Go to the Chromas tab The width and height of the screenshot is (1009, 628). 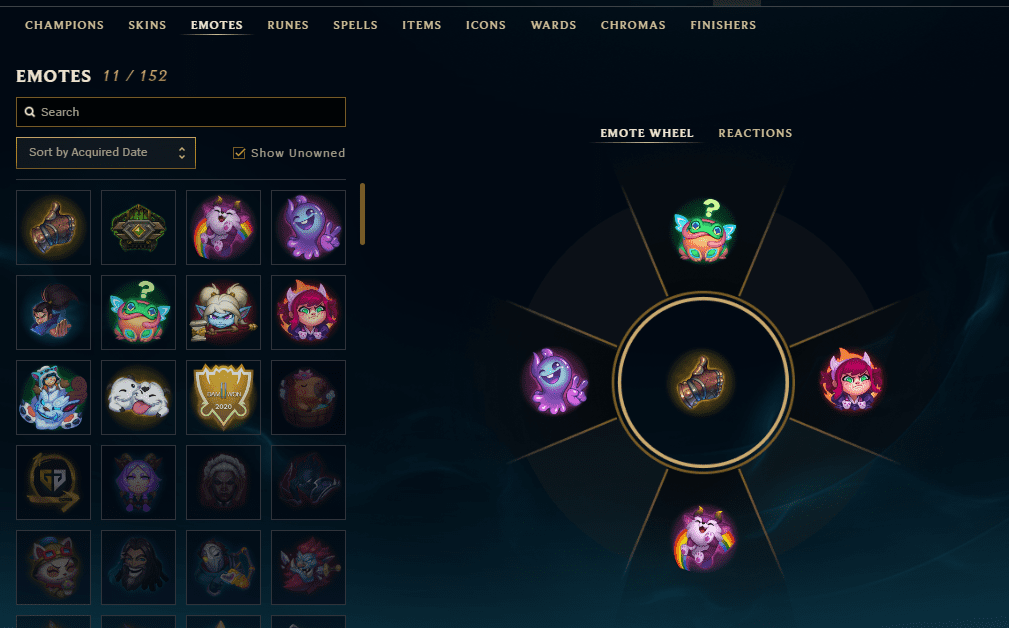pyautogui.click(x=633, y=25)
